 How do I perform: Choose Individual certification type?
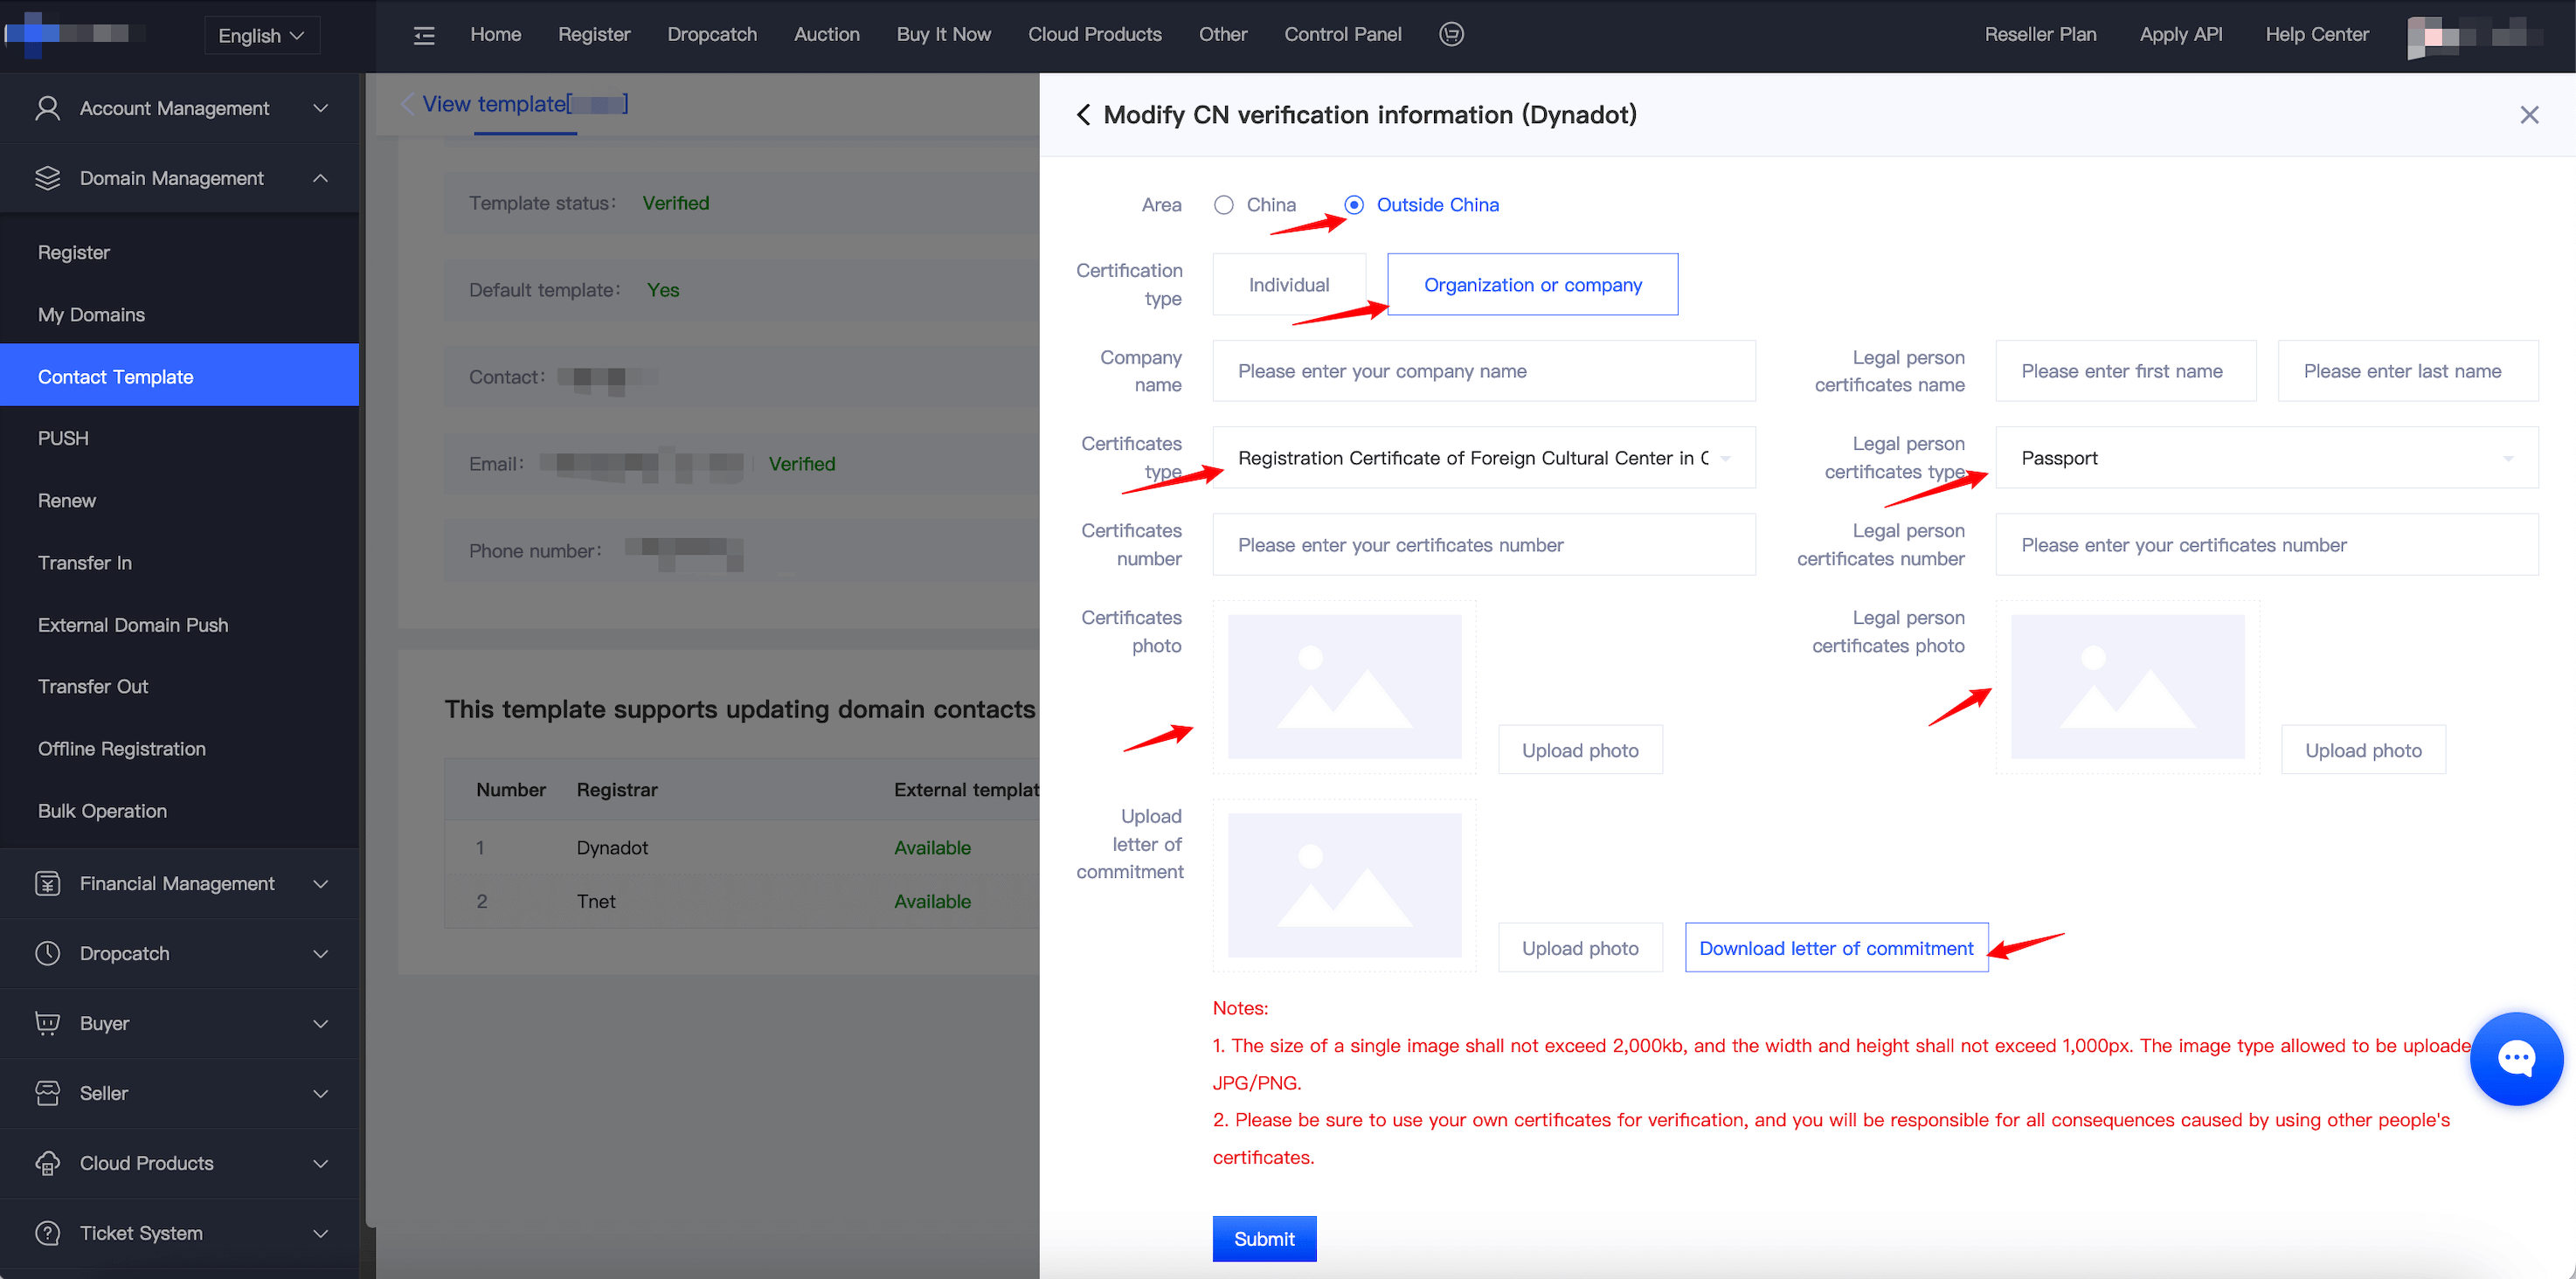pyautogui.click(x=1288, y=285)
